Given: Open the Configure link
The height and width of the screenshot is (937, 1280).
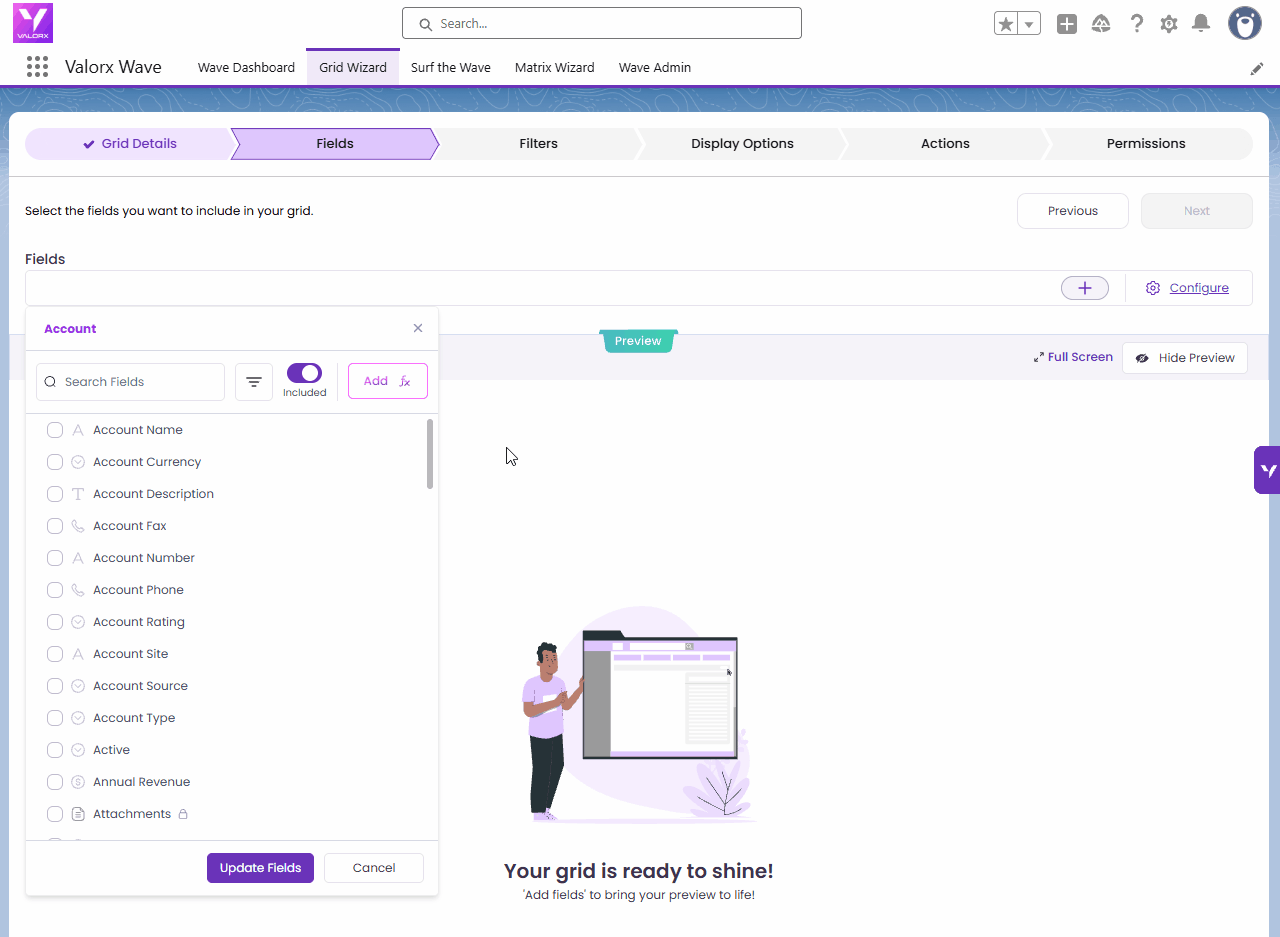Looking at the screenshot, I should coord(1198,288).
